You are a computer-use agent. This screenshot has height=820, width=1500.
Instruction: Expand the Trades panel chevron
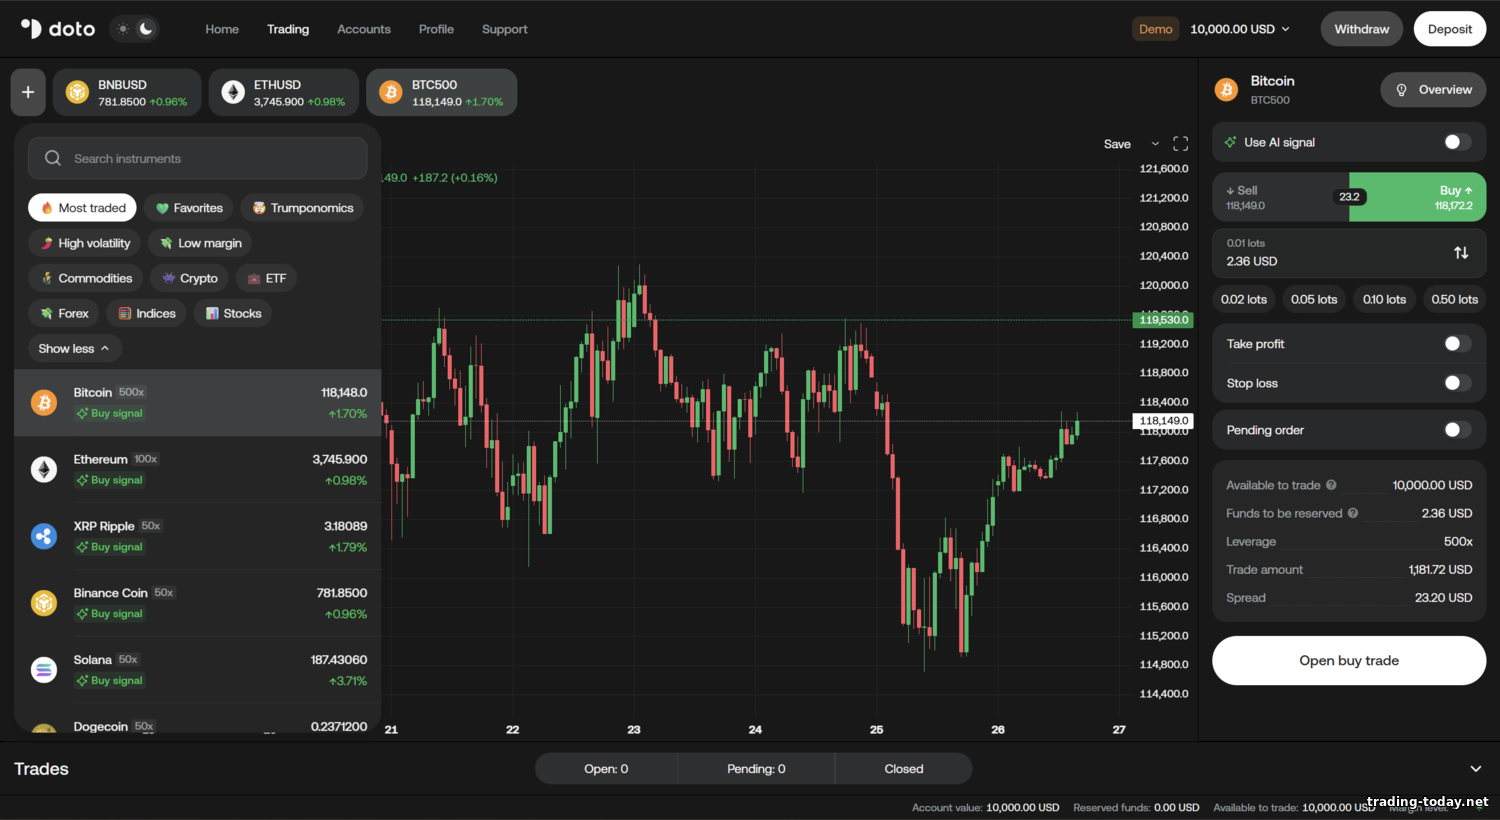click(x=1475, y=769)
